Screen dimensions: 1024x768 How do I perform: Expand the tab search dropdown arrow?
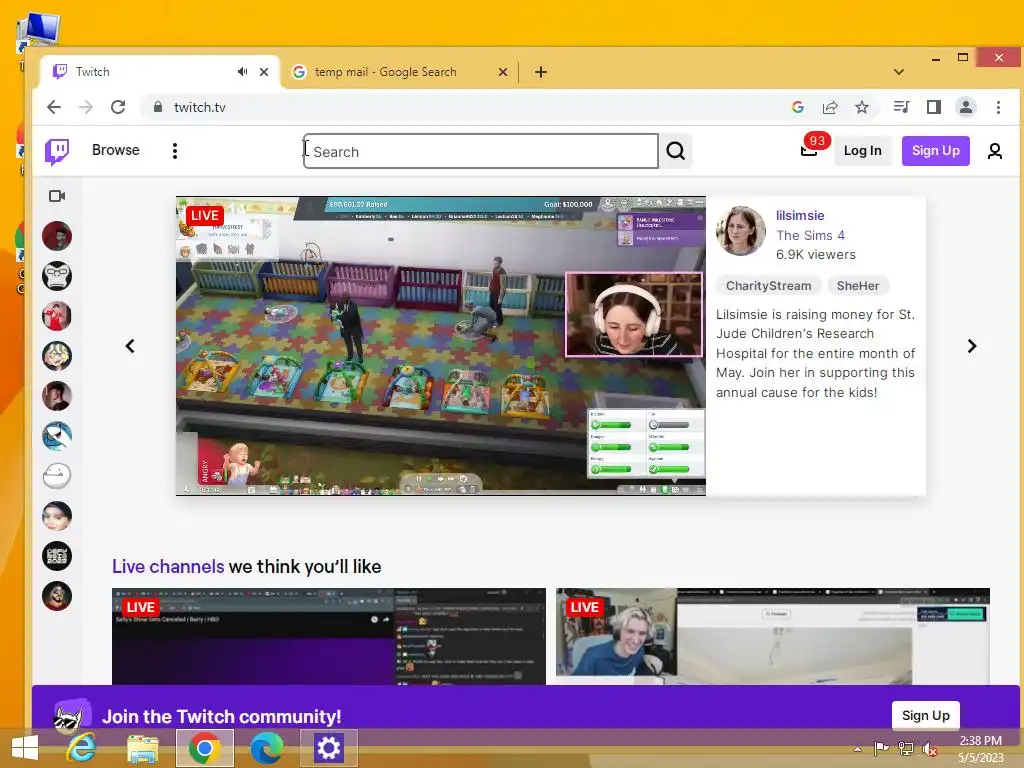[x=899, y=72]
